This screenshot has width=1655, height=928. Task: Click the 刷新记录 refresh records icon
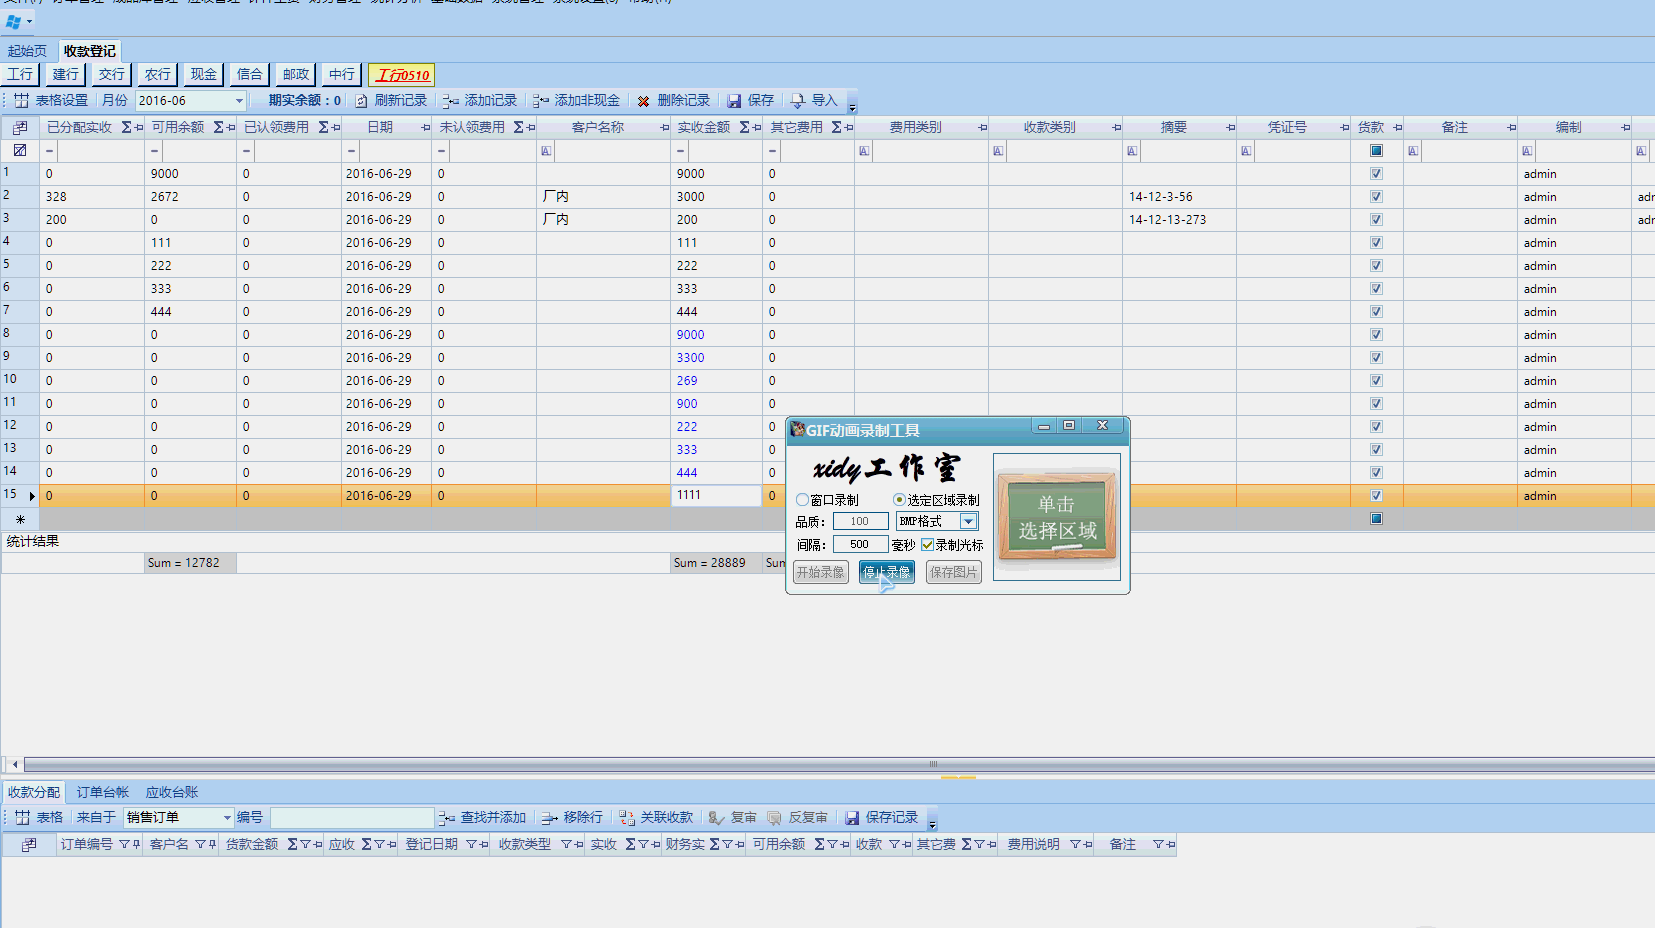[362, 101]
